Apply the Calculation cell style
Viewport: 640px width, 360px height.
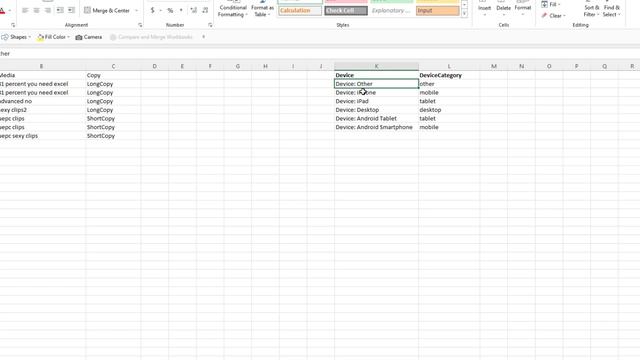click(x=300, y=11)
